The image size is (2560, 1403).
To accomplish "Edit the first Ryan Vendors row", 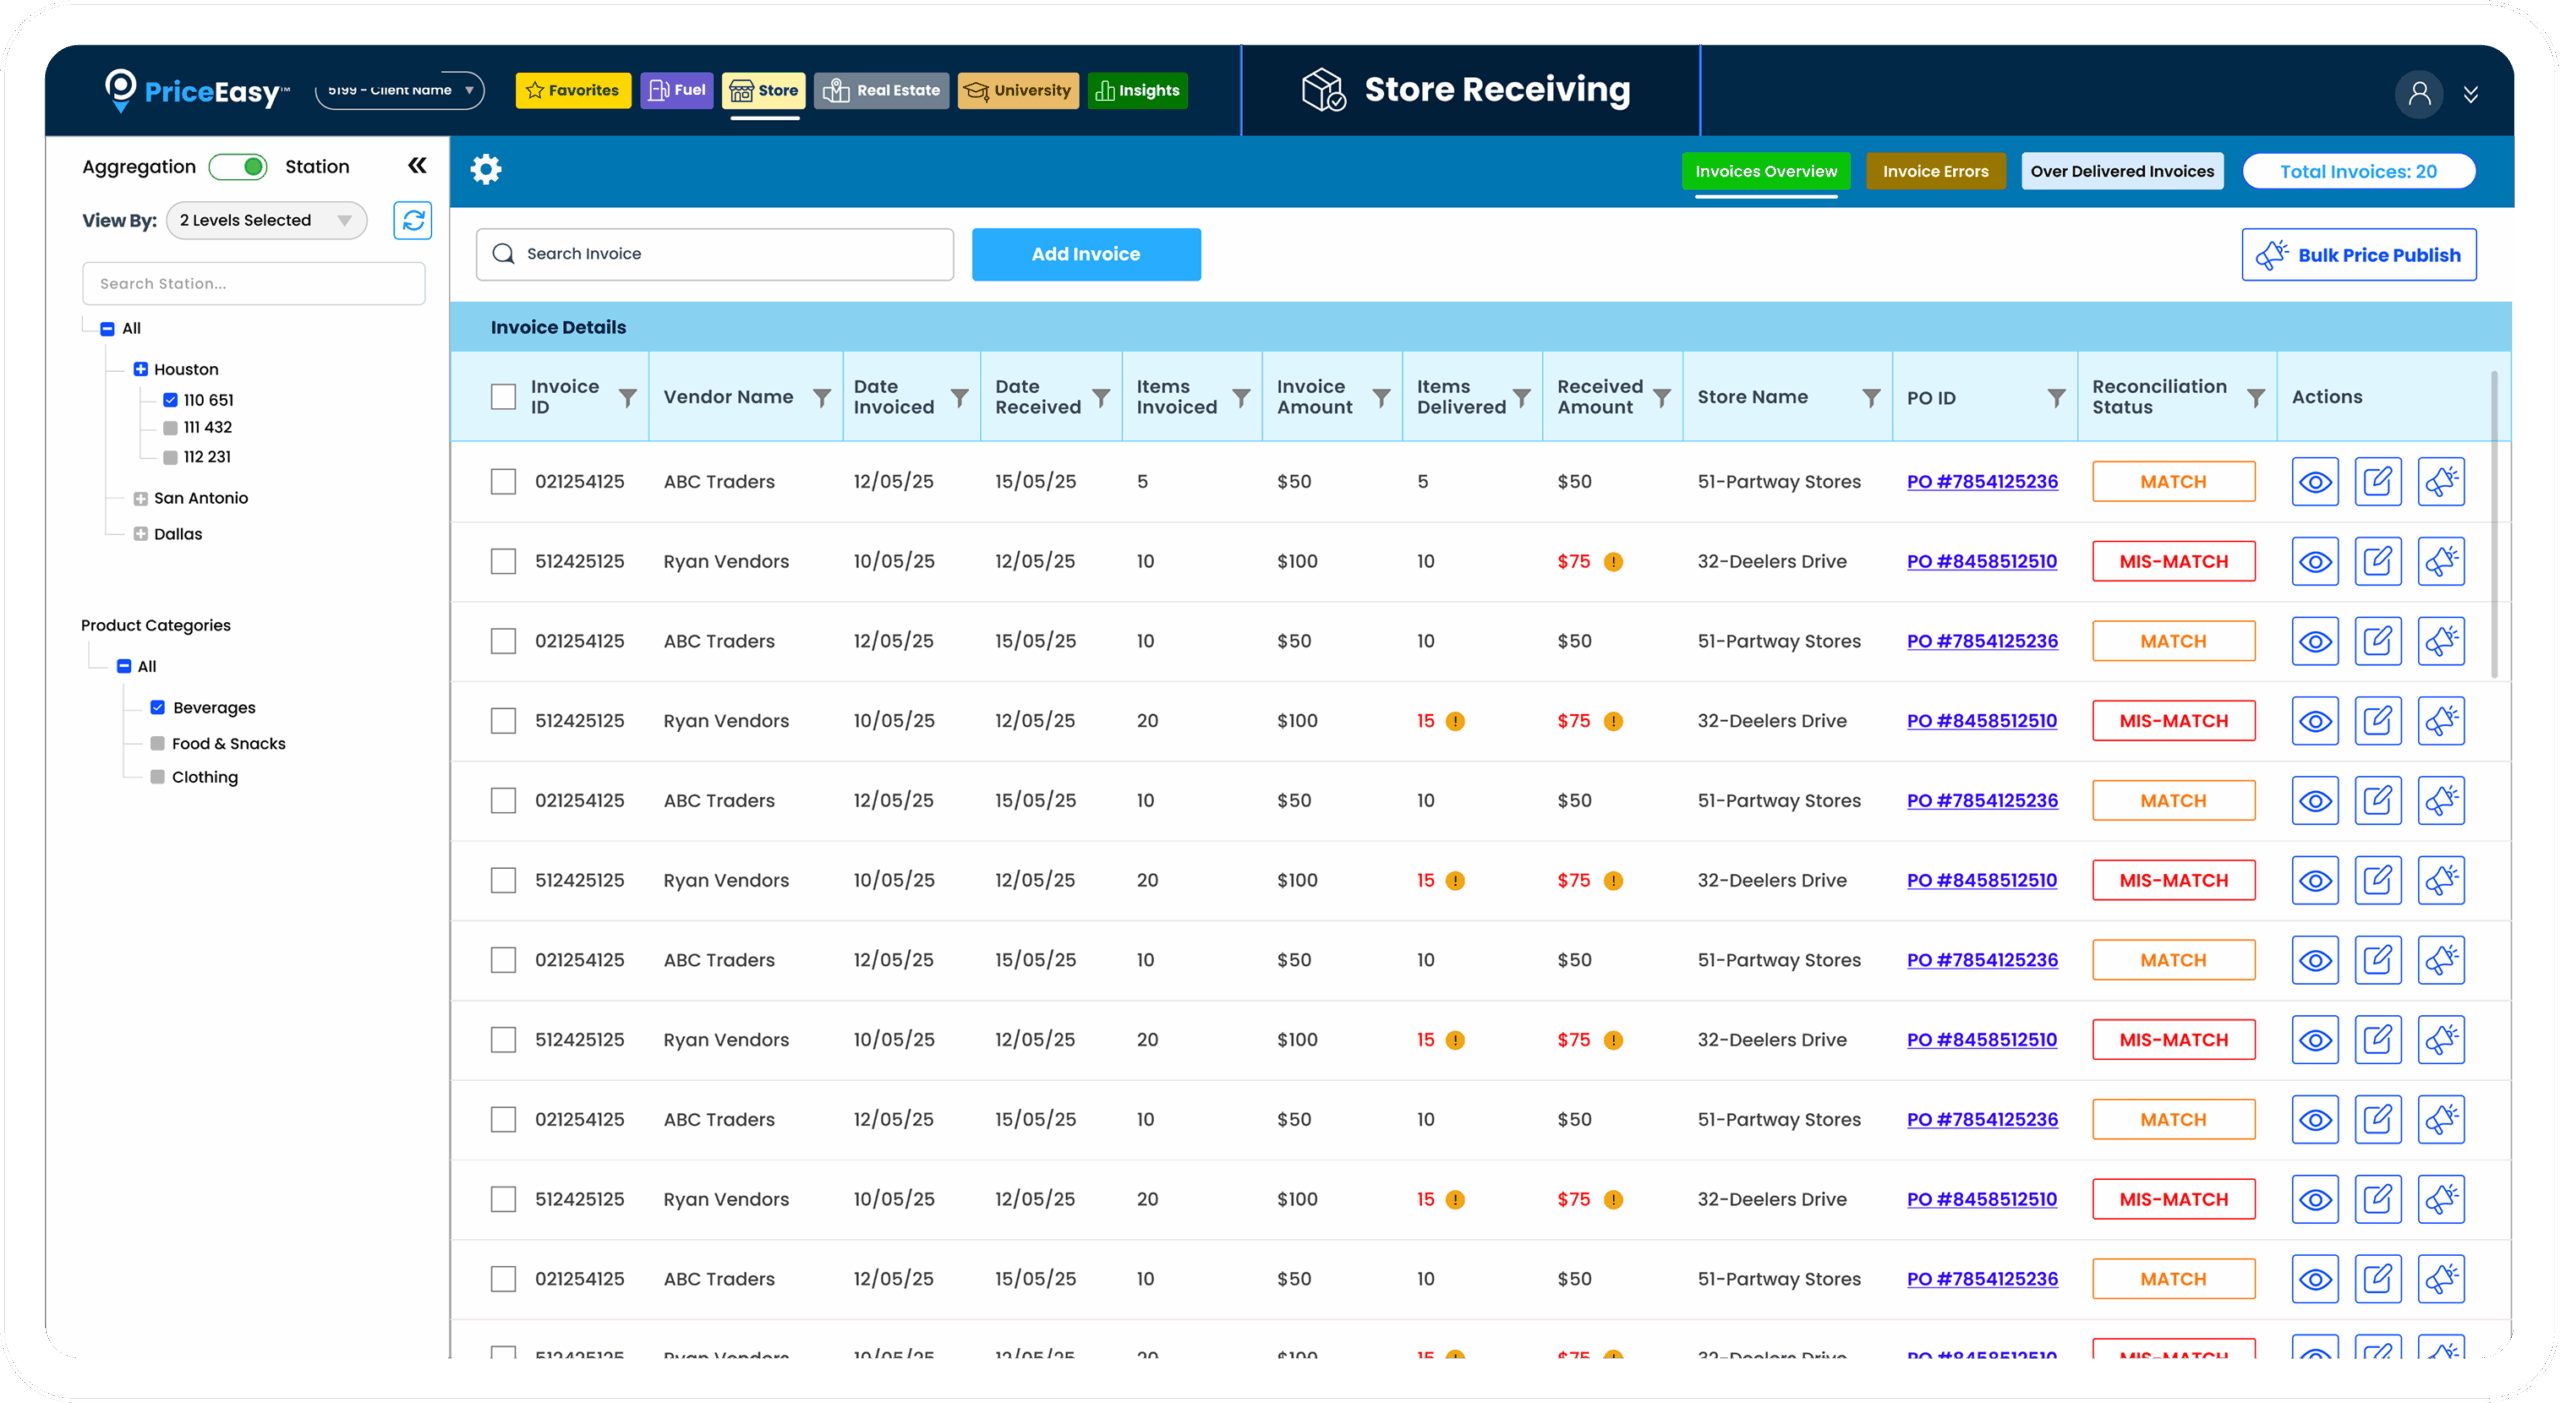I will pyautogui.click(x=2377, y=562).
